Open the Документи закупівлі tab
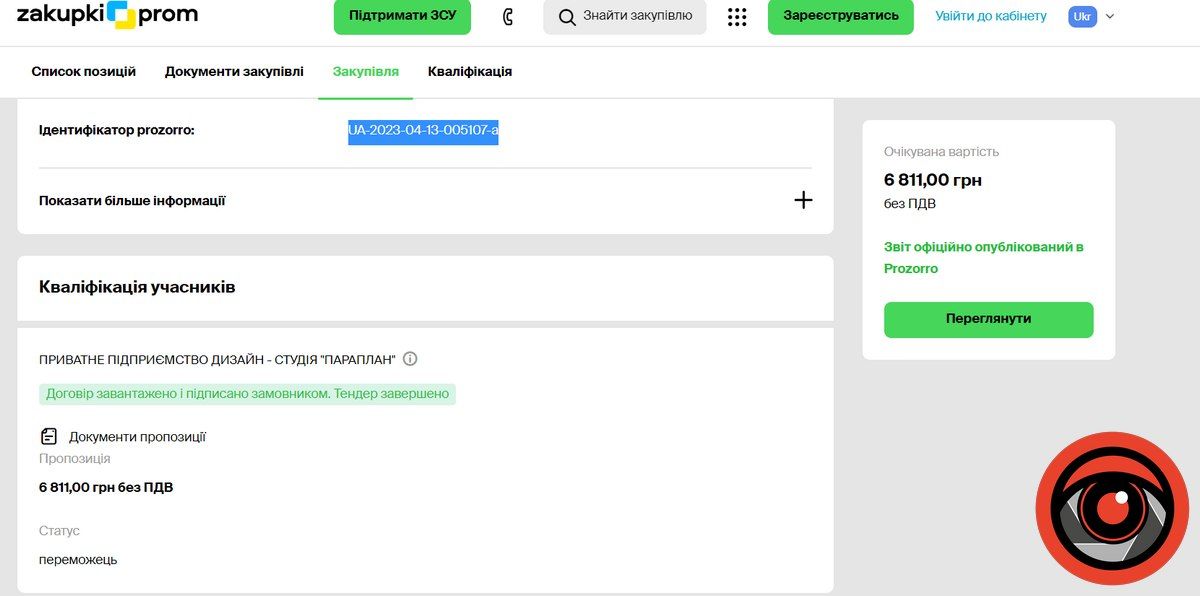This screenshot has height=596, width=1200. (234, 72)
